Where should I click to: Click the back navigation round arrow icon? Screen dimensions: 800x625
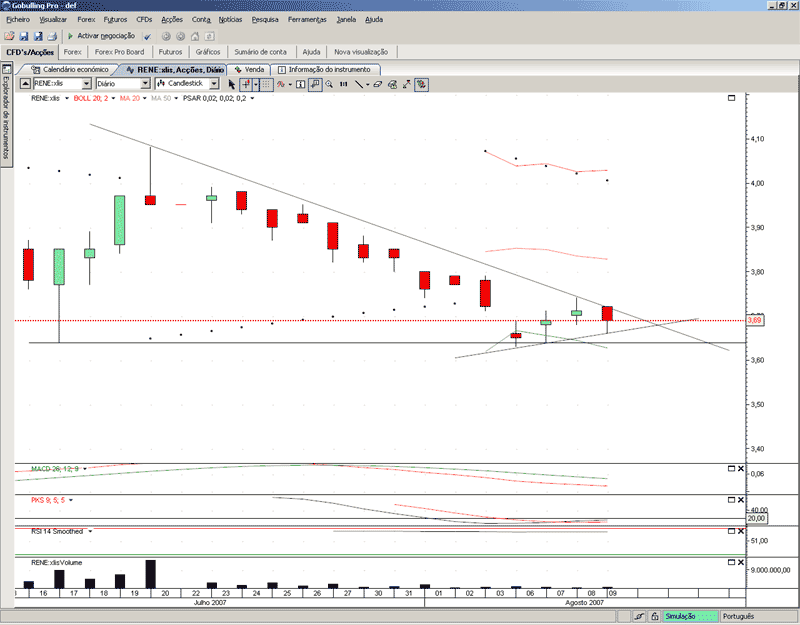coord(166,36)
